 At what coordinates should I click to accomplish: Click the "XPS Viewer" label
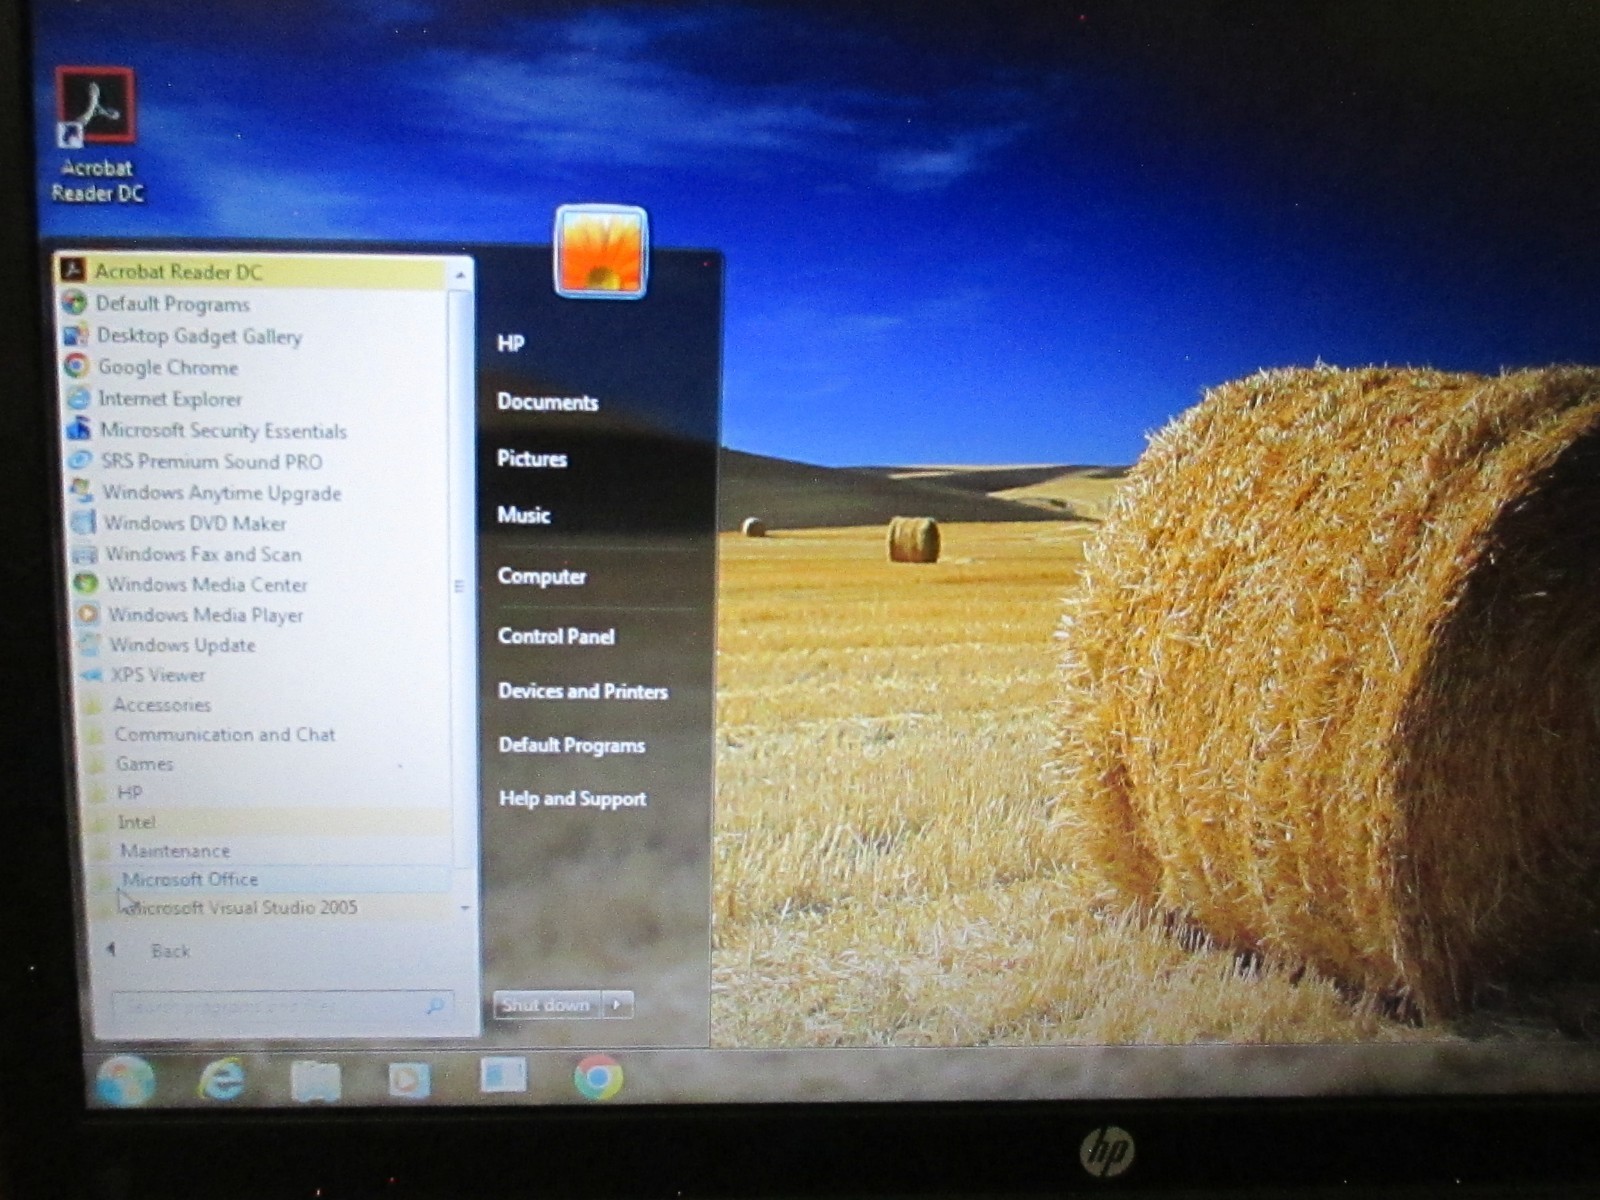point(158,675)
